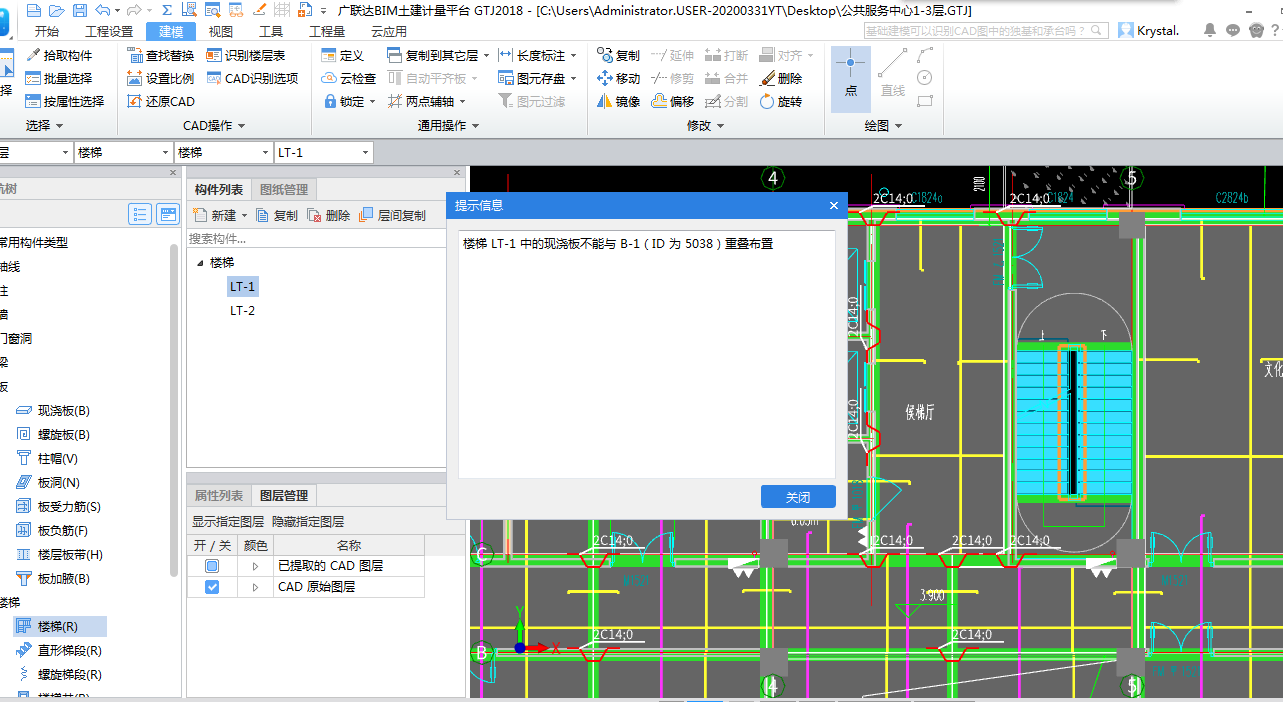The width and height of the screenshot is (1283, 702).
Task: Switch to the 云应用 ribbon tab
Action: [x=388, y=31]
